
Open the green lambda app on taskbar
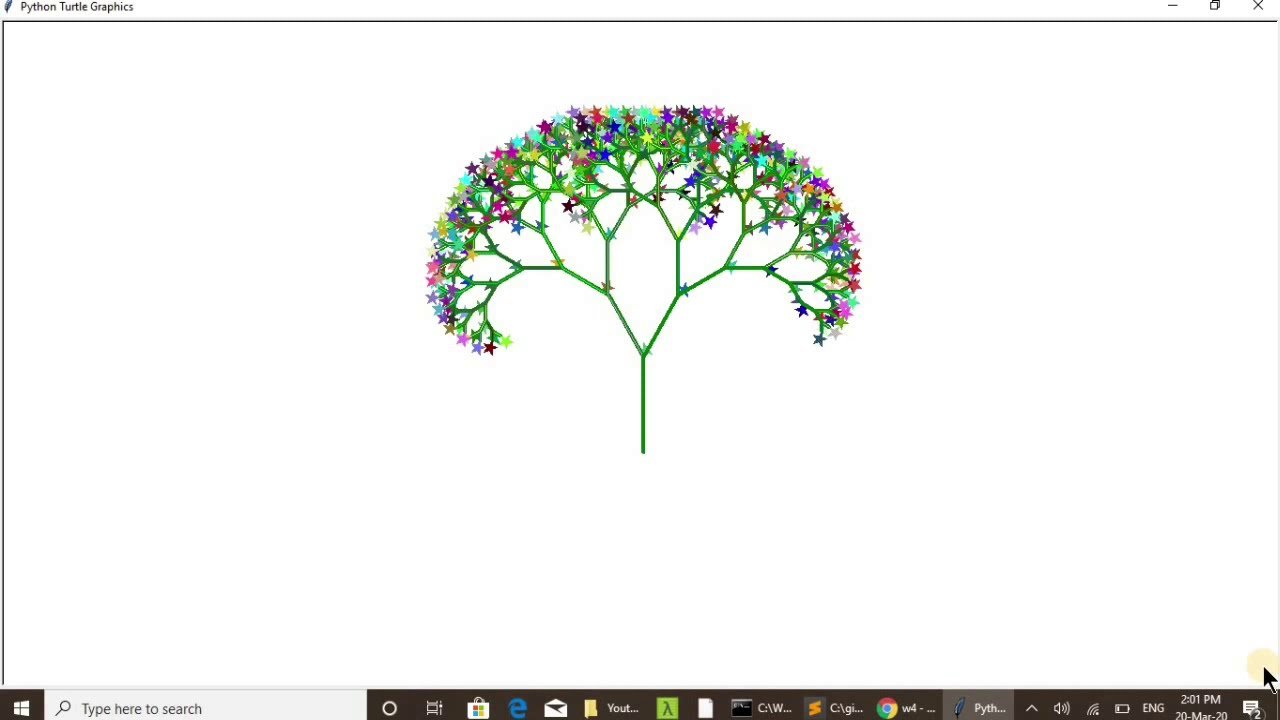coord(667,708)
